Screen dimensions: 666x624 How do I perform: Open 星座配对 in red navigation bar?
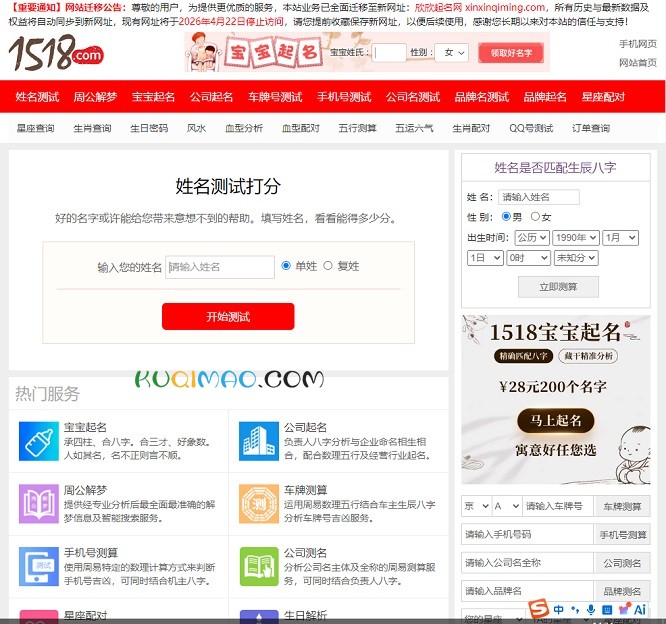coord(603,97)
